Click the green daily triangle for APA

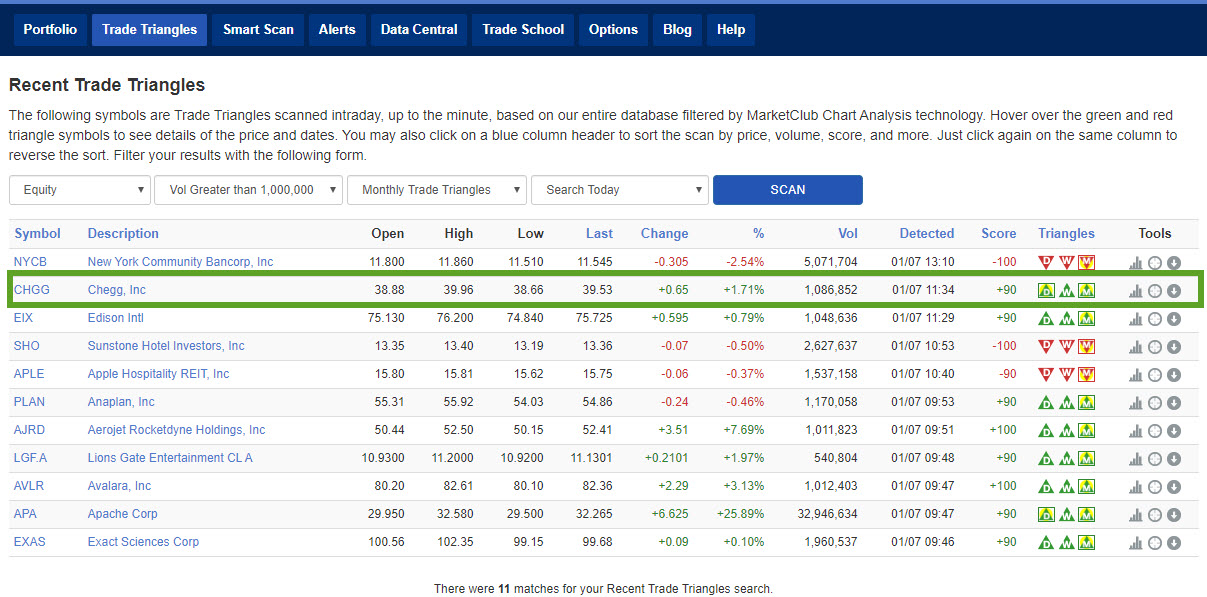(x=1046, y=514)
